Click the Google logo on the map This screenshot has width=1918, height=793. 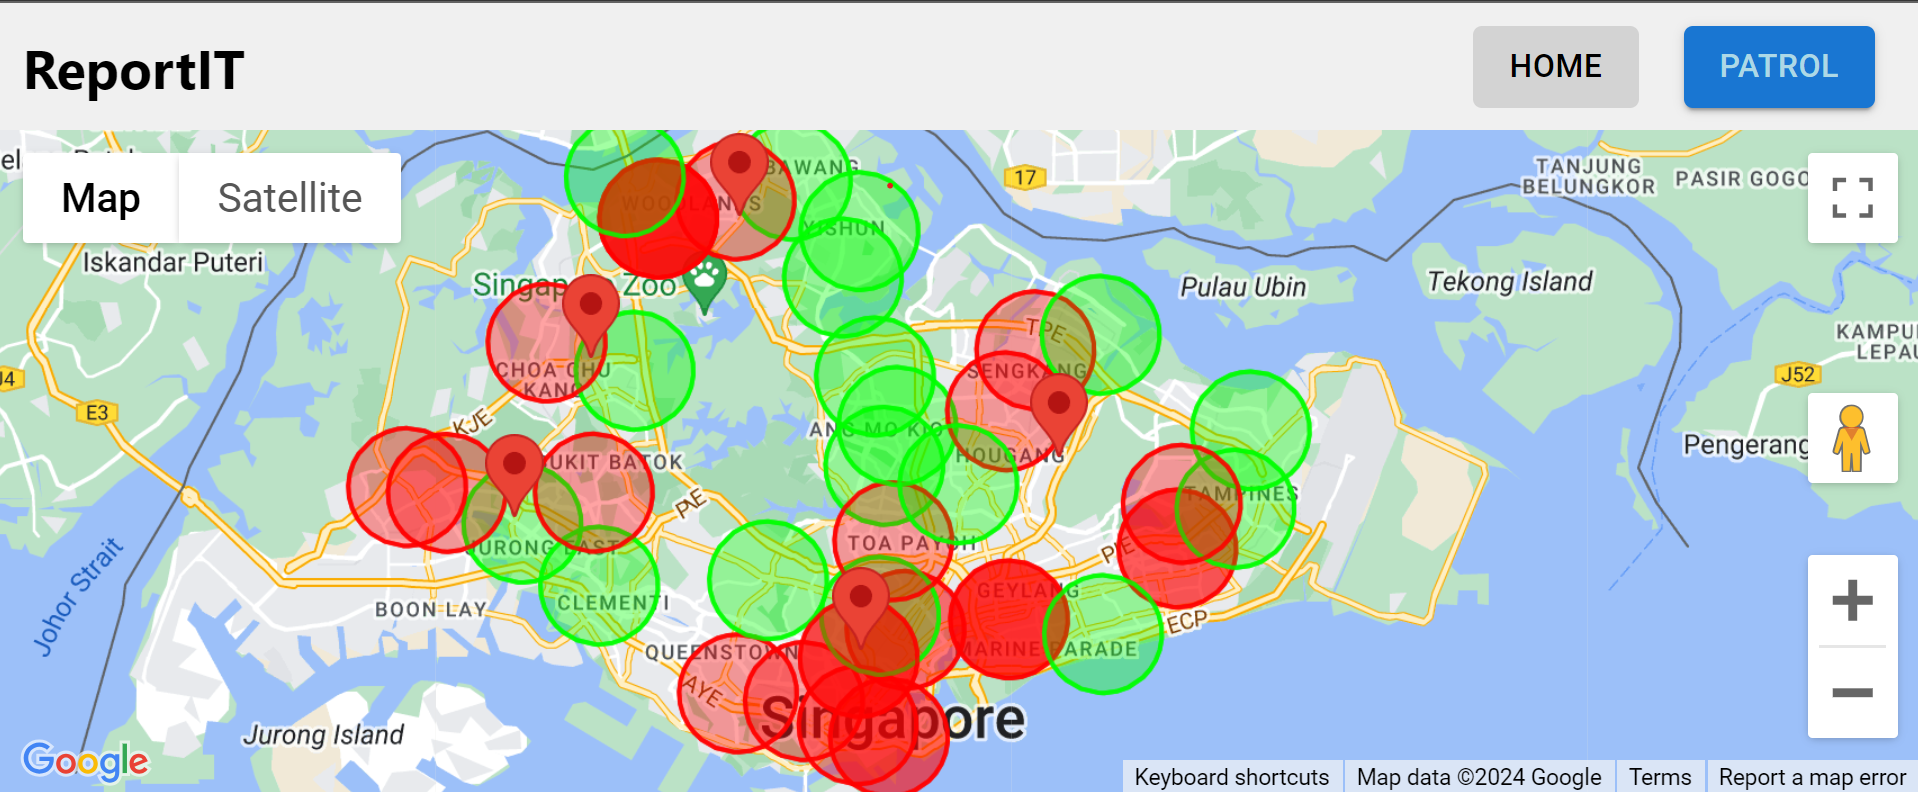pyautogui.click(x=86, y=762)
